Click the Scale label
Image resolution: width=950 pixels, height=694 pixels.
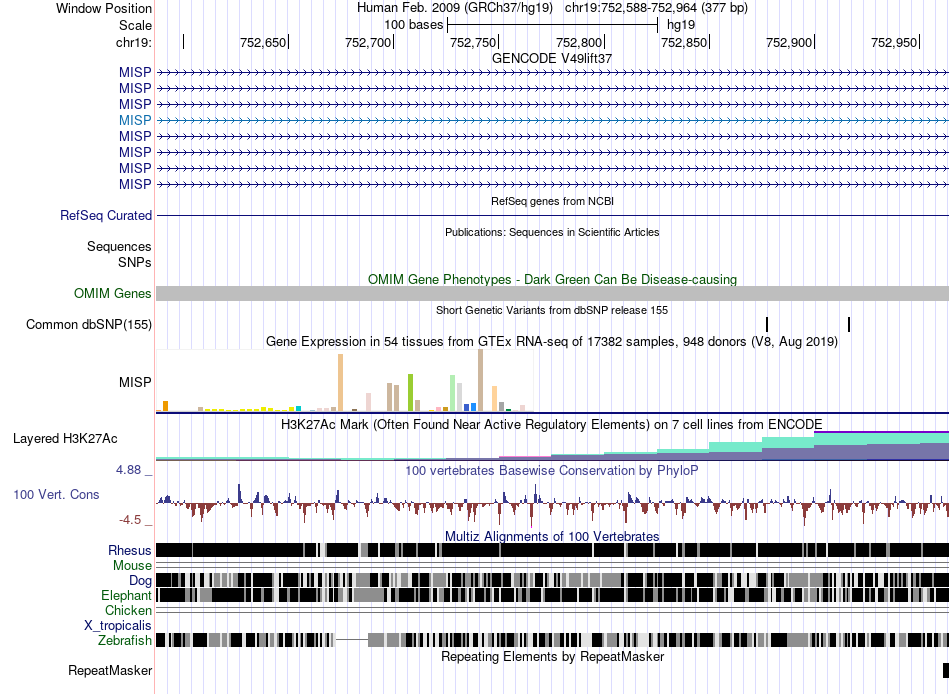(x=135, y=25)
